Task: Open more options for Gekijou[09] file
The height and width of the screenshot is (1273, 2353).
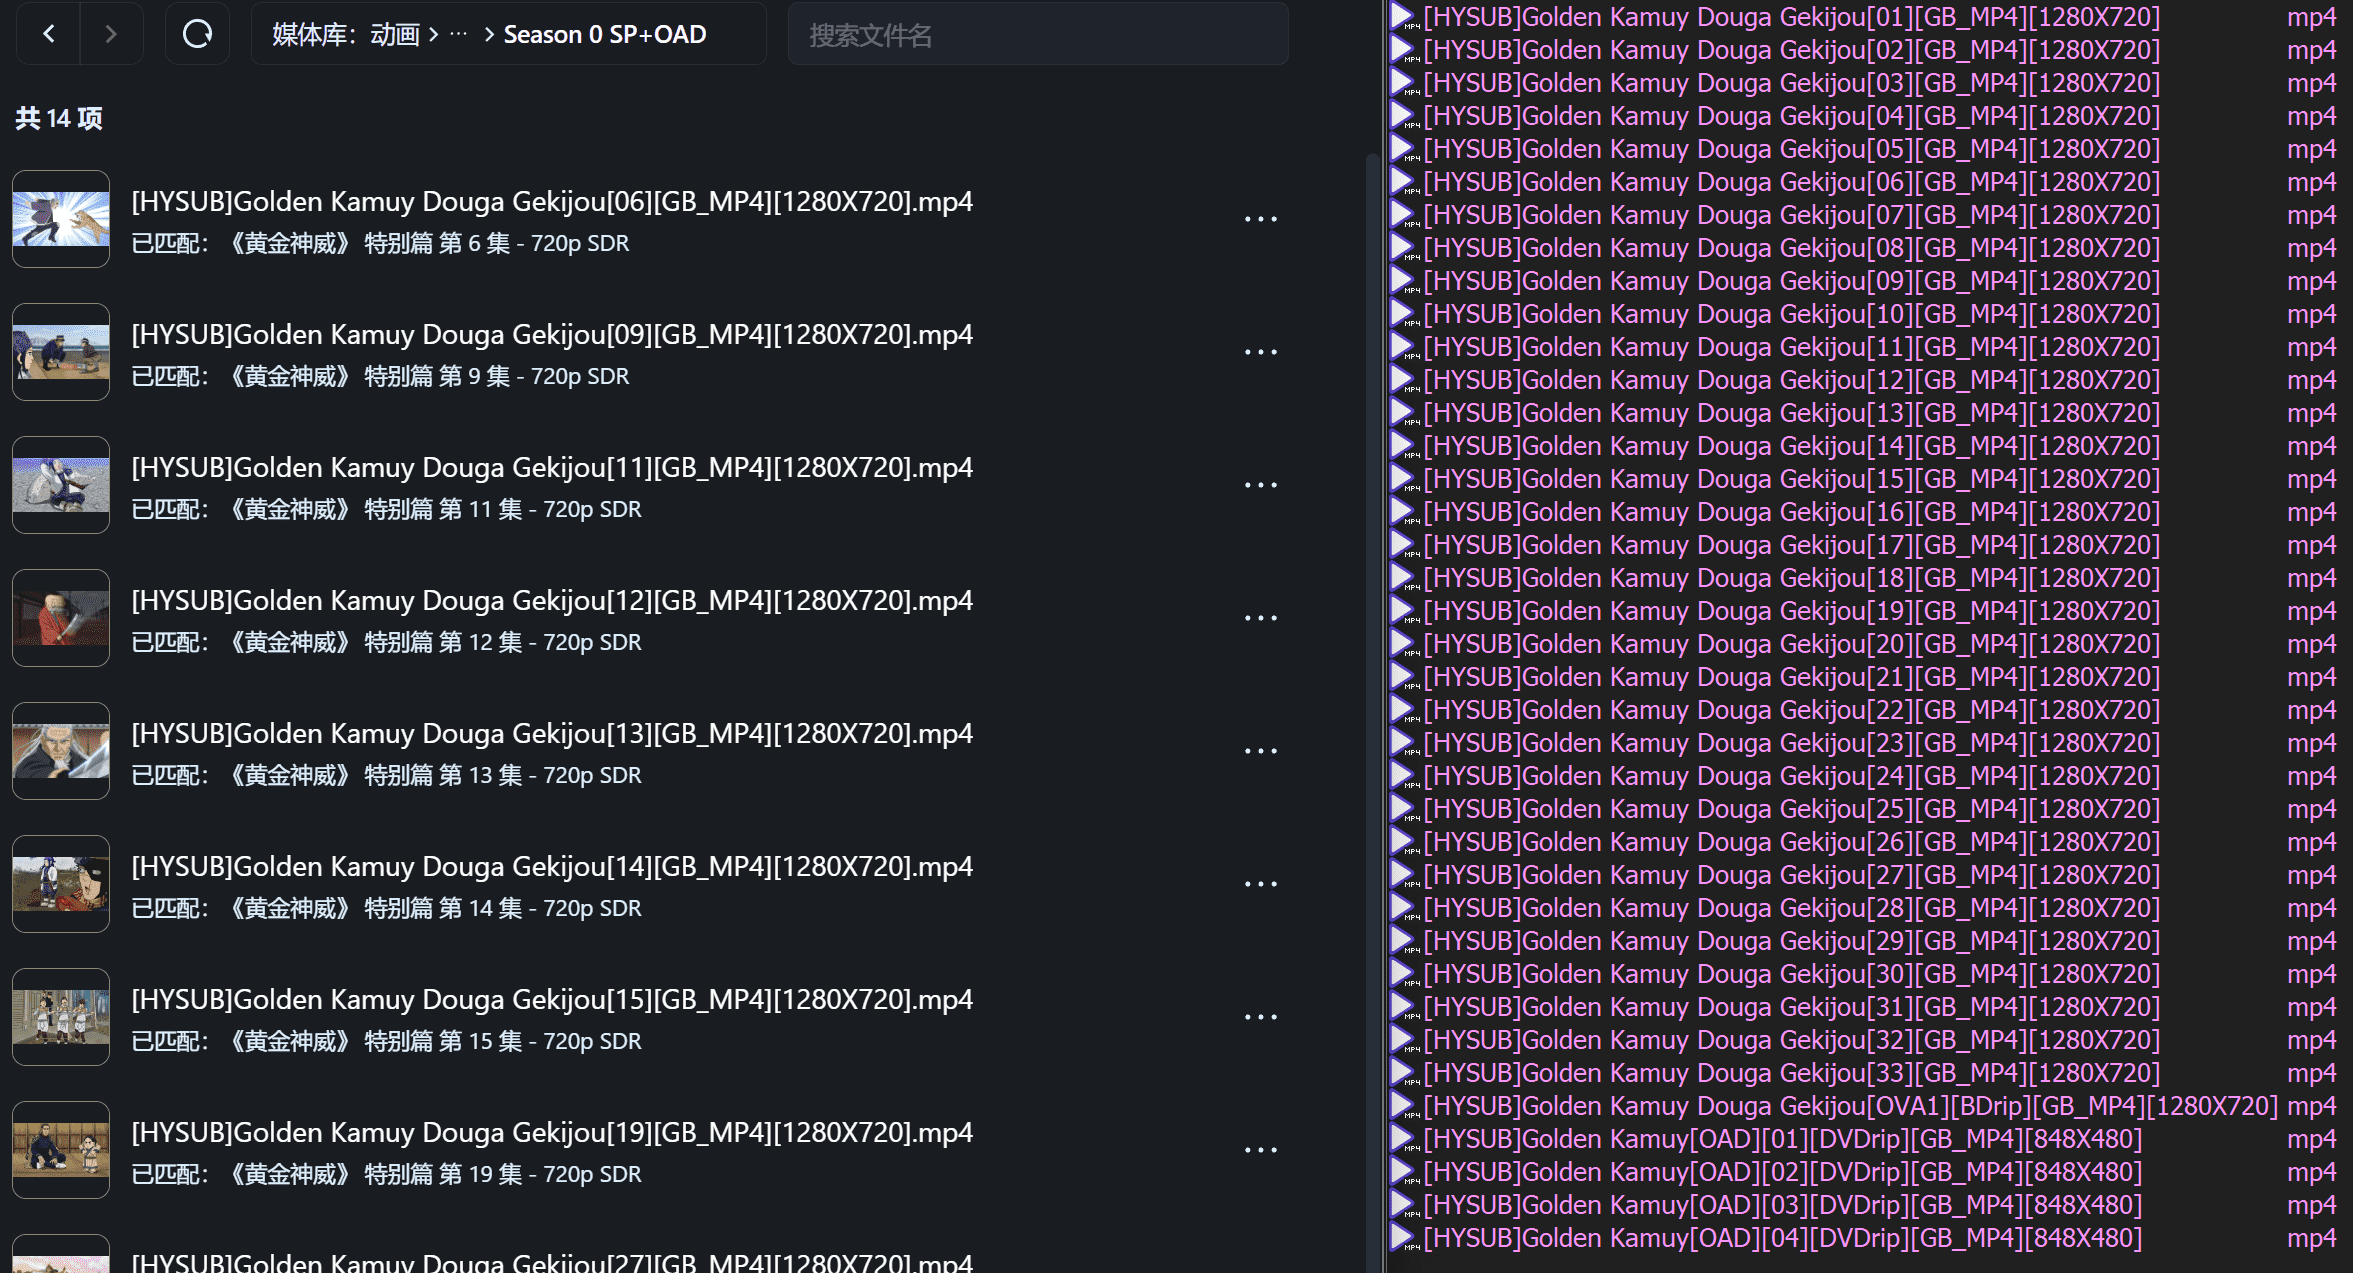Action: coord(1260,352)
